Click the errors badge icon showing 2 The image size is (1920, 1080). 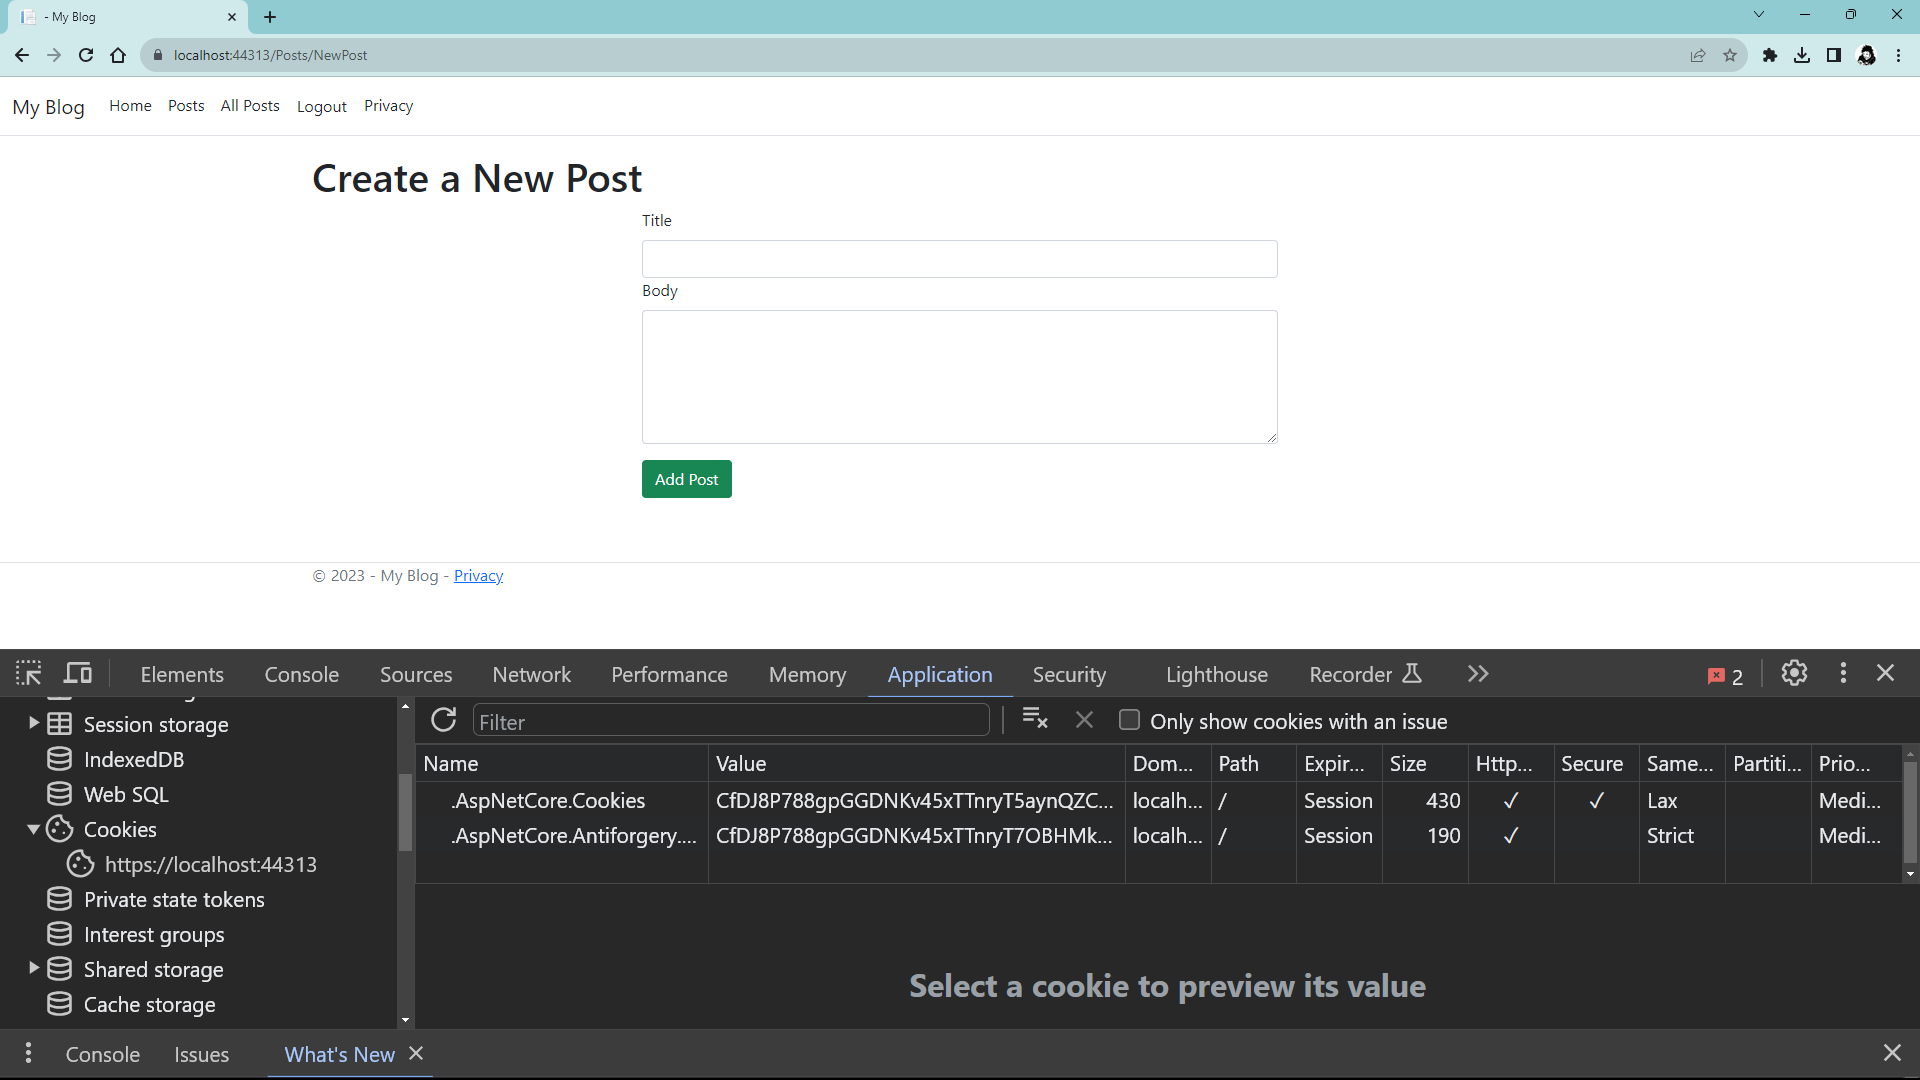(1726, 675)
